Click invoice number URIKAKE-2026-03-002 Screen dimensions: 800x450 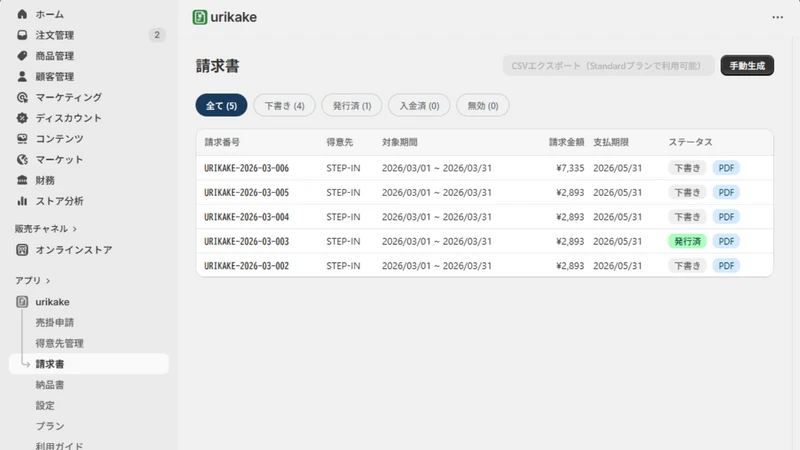click(x=246, y=266)
